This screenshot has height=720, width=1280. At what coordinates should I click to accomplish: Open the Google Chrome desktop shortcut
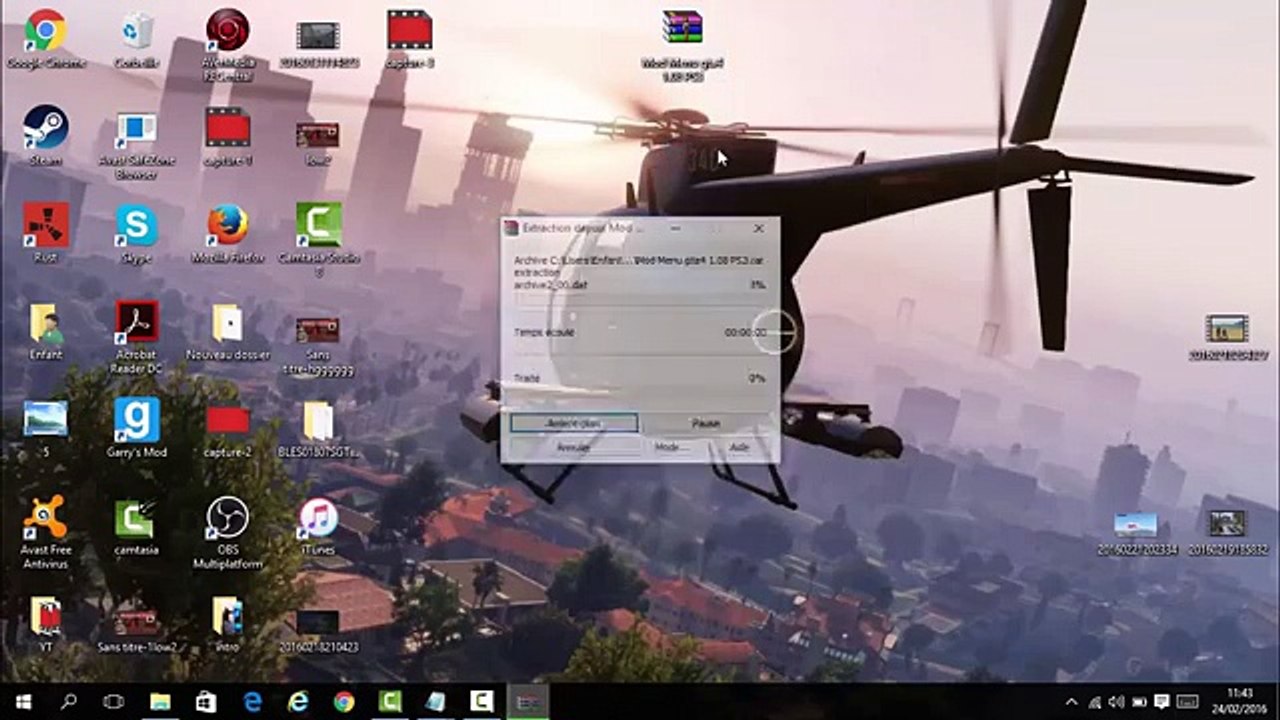coord(46,40)
